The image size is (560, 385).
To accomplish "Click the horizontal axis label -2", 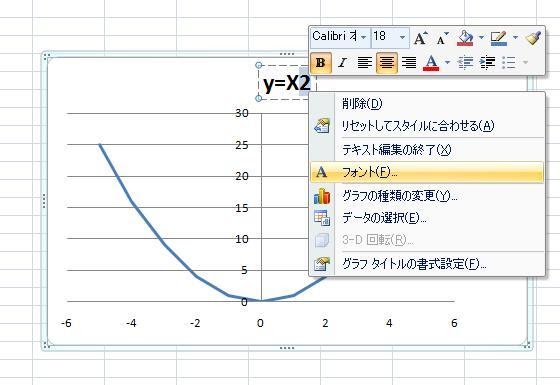I will point(195,323).
